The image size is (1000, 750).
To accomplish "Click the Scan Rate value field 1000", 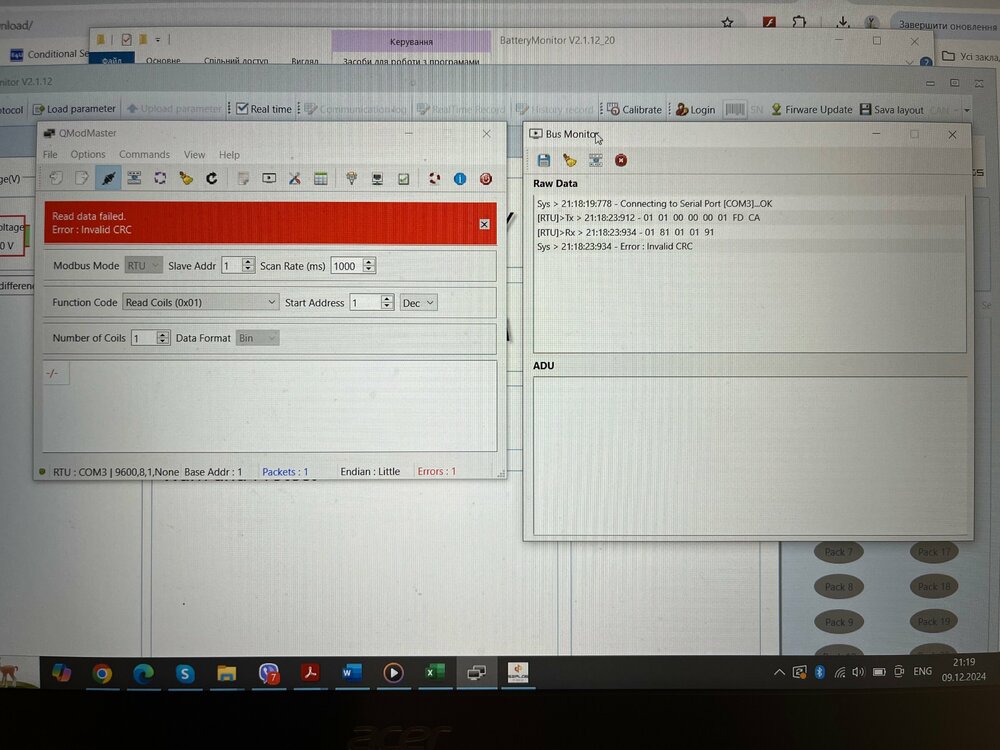I will [x=346, y=266].
